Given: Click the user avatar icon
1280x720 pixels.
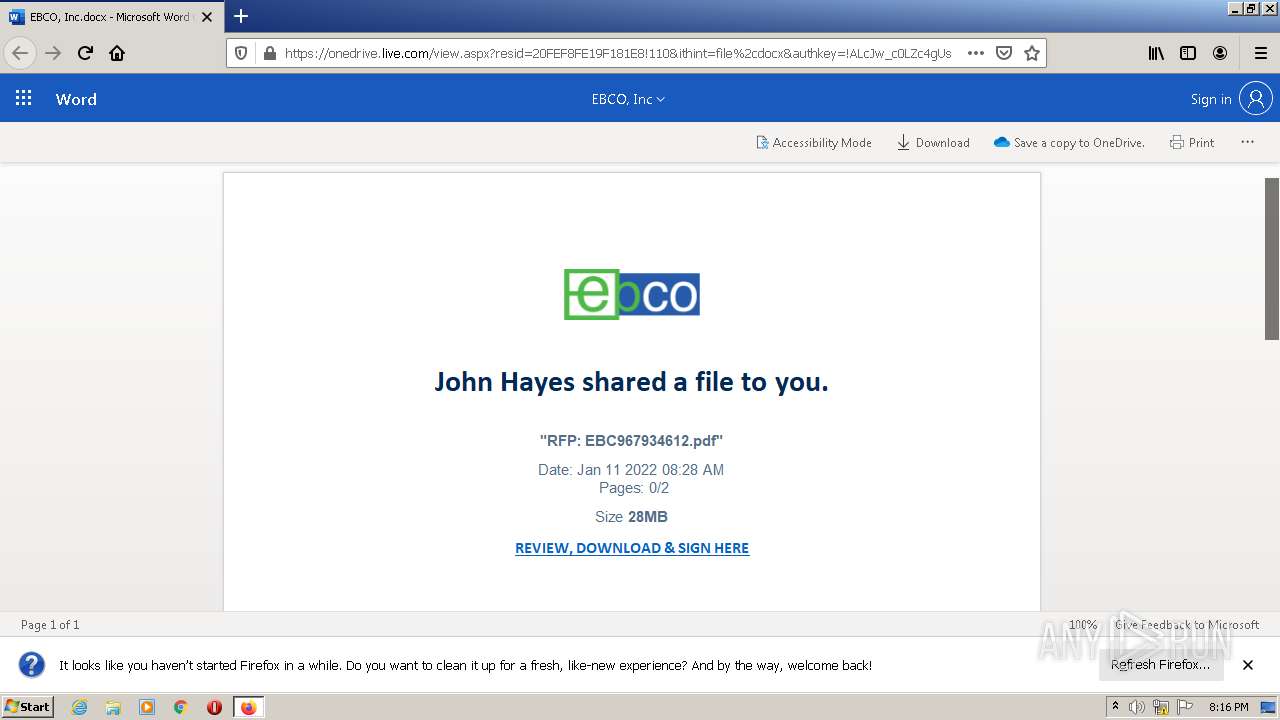Looking at the screenshot, I should pos(1255,98).
